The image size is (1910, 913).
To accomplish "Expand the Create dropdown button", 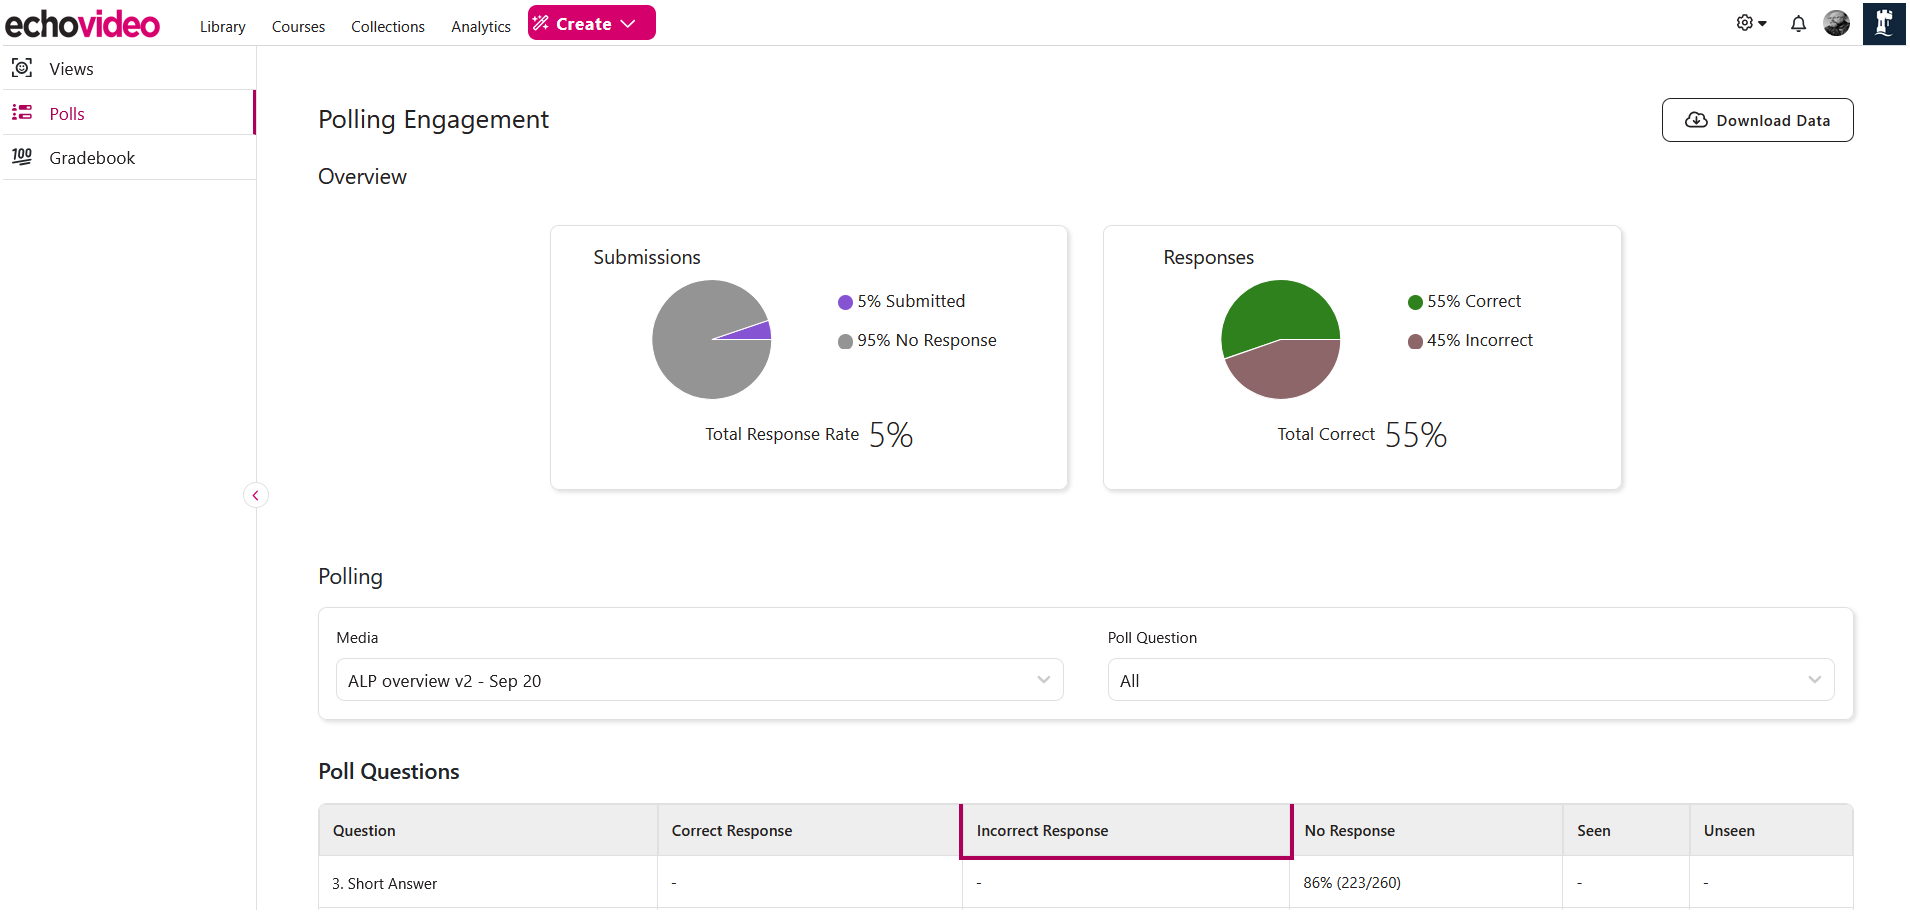I will pyautogui.click(x=591, y=23).
